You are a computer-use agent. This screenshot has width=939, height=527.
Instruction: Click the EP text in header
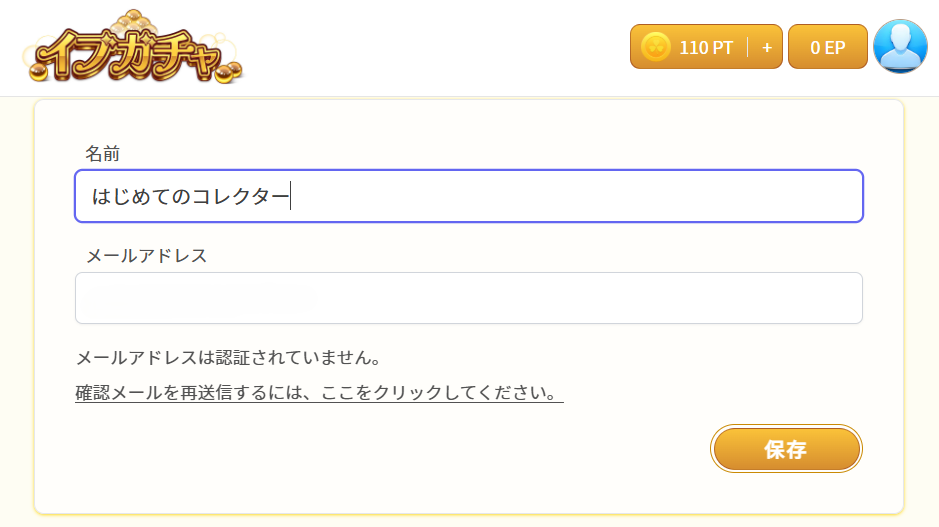835,47
